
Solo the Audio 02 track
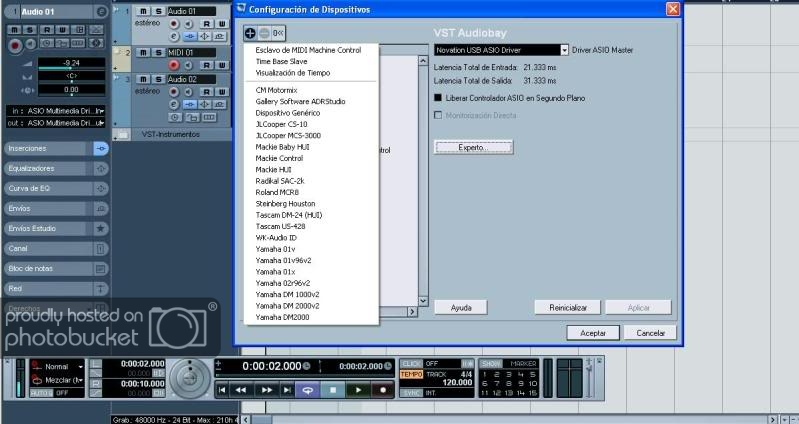(x=157, y=78)
